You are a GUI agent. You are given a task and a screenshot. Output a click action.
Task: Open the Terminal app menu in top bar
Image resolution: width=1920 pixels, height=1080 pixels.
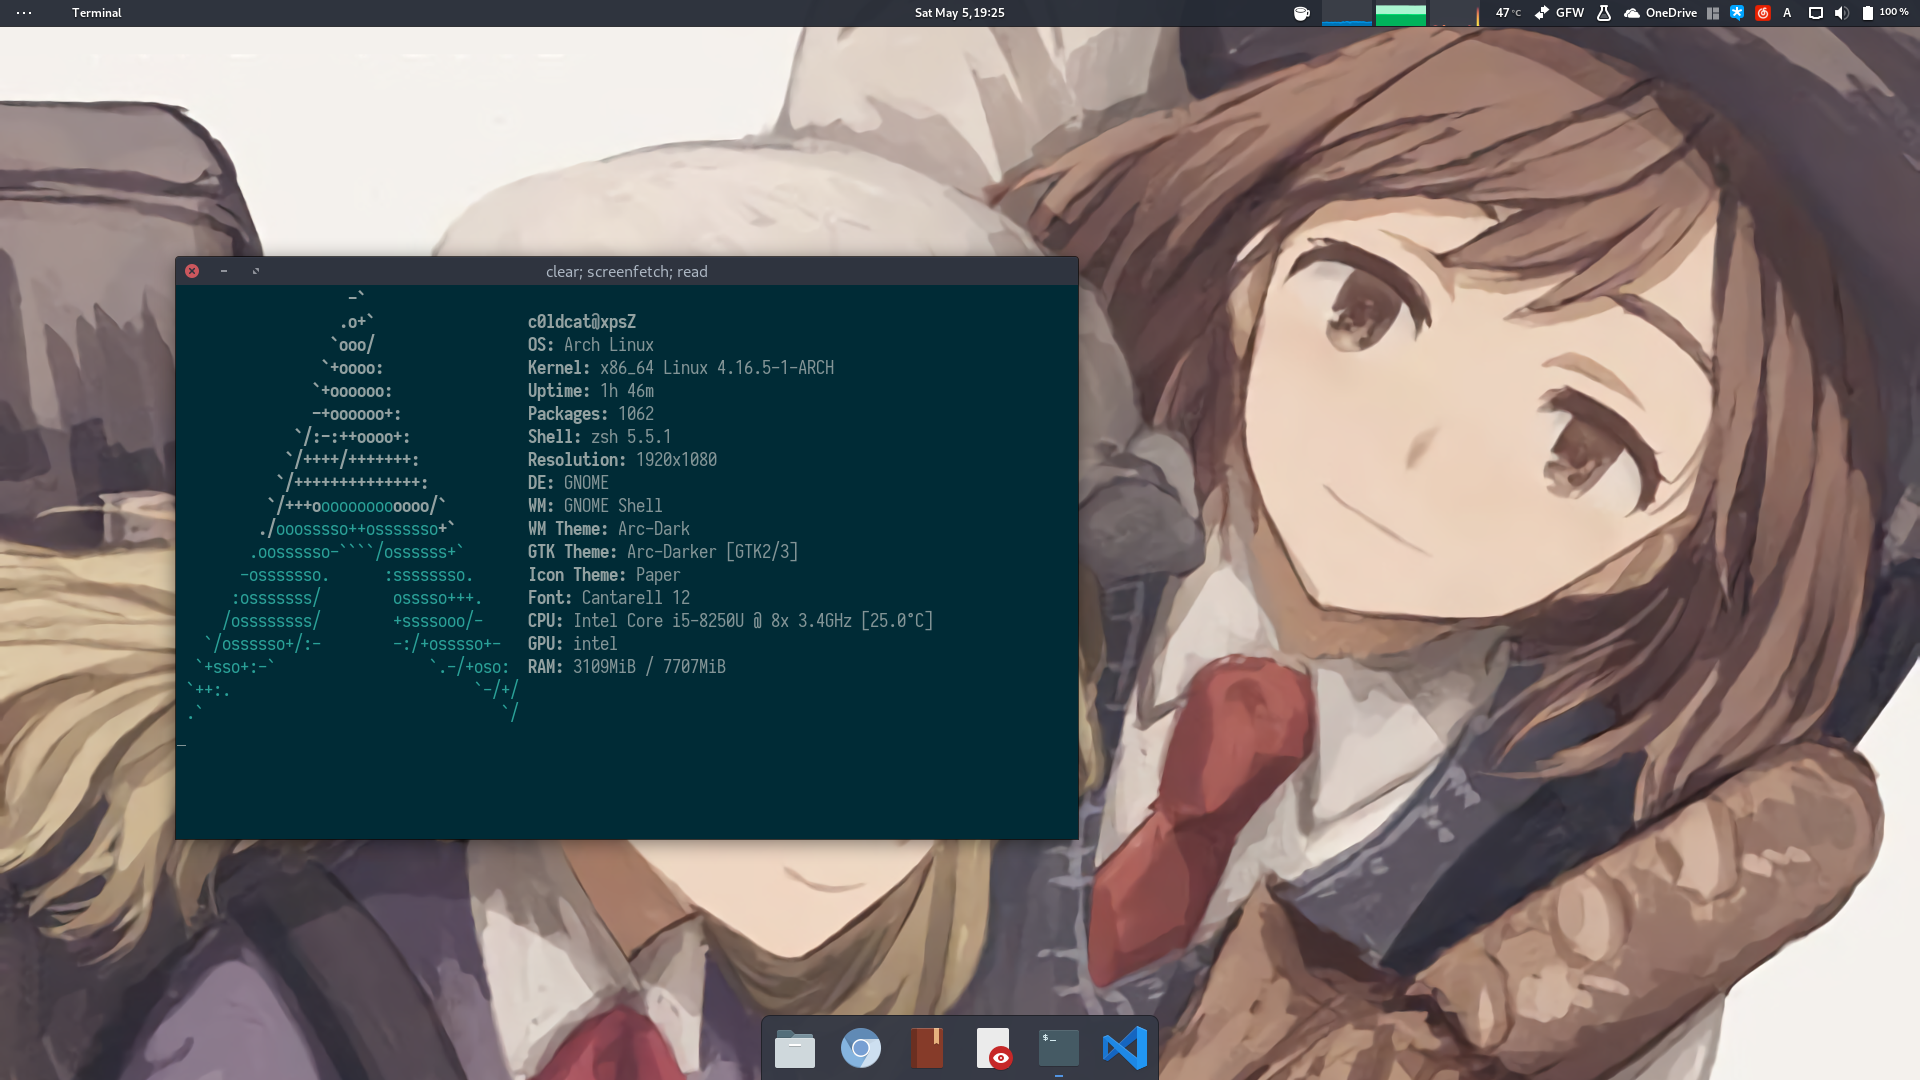(x=96, y=13)
